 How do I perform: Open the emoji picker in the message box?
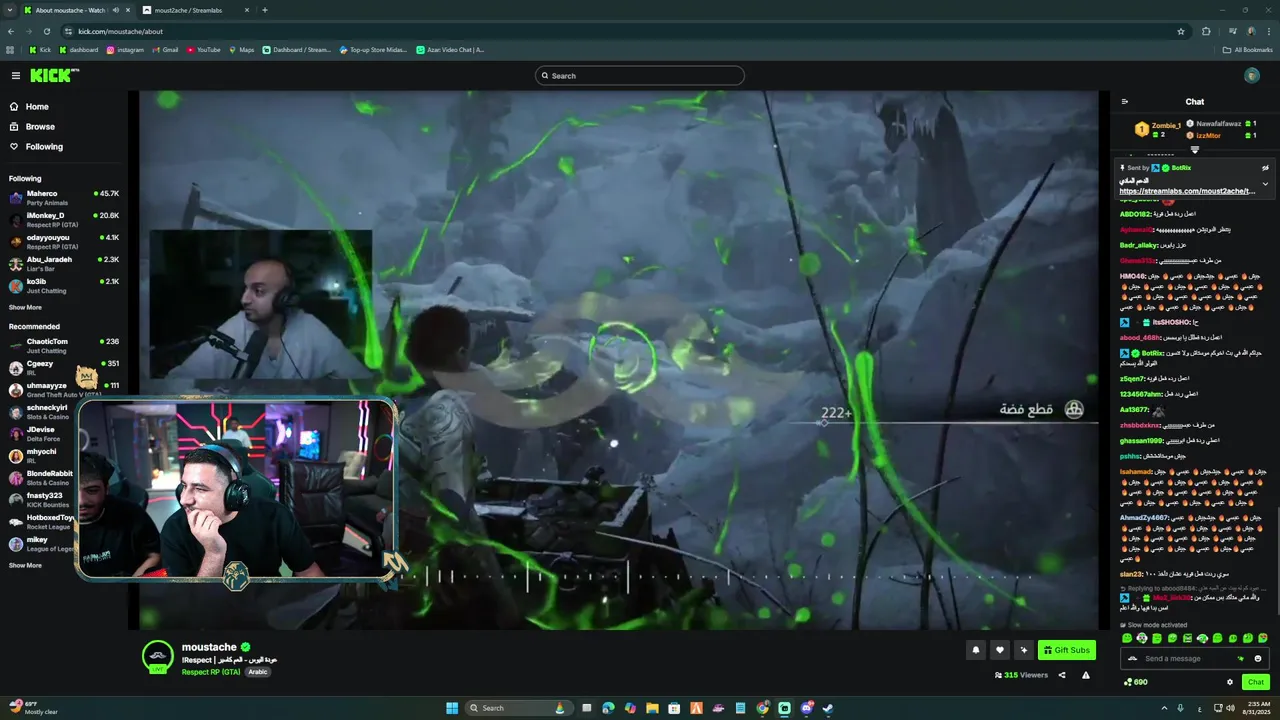(1258, 658)
